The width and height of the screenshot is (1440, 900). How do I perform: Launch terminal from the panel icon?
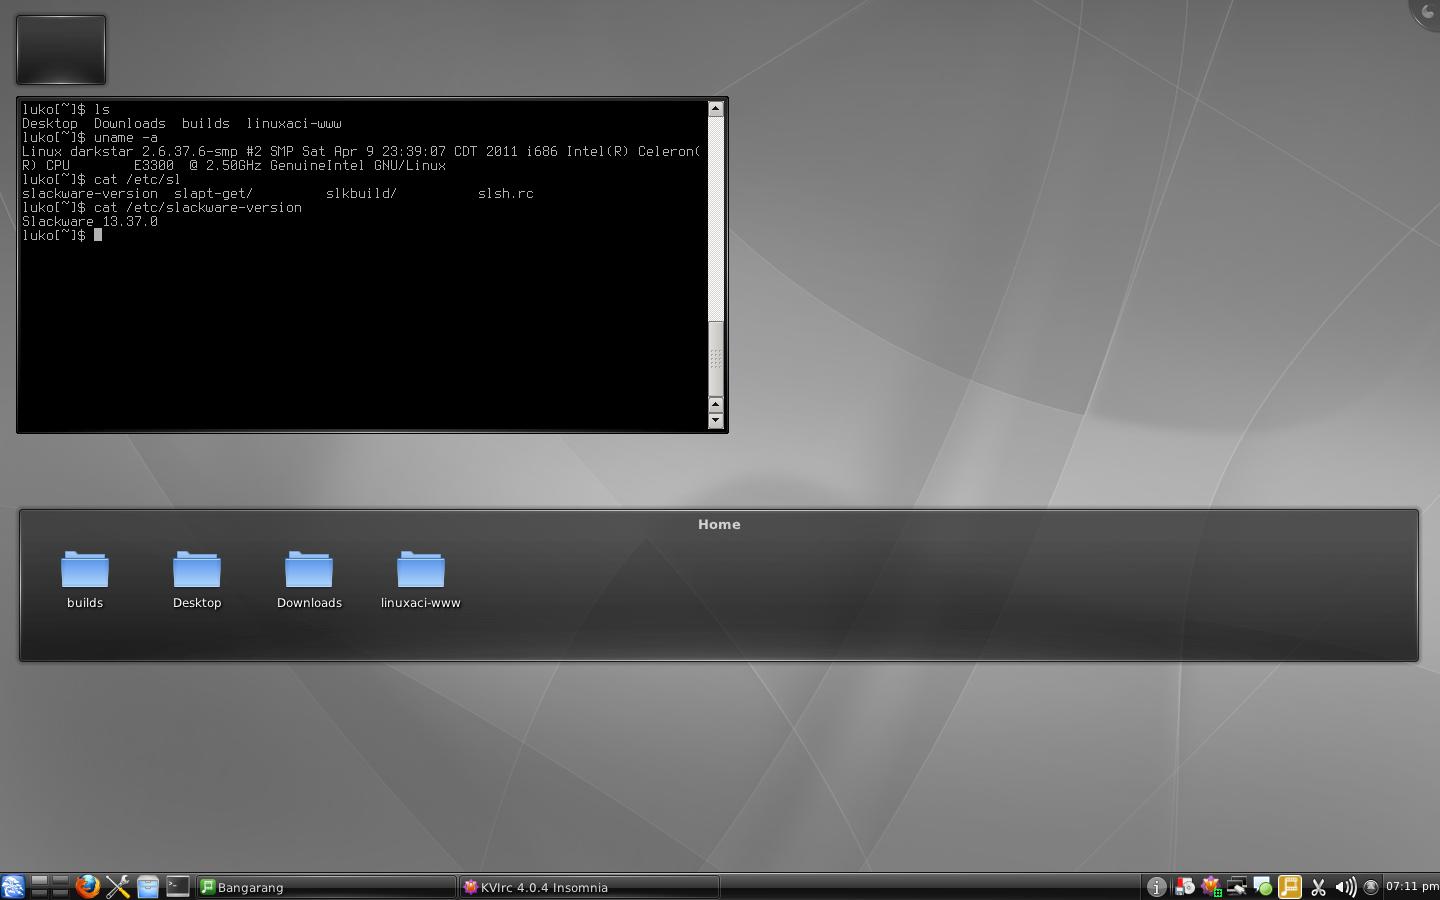click(177, 886)
